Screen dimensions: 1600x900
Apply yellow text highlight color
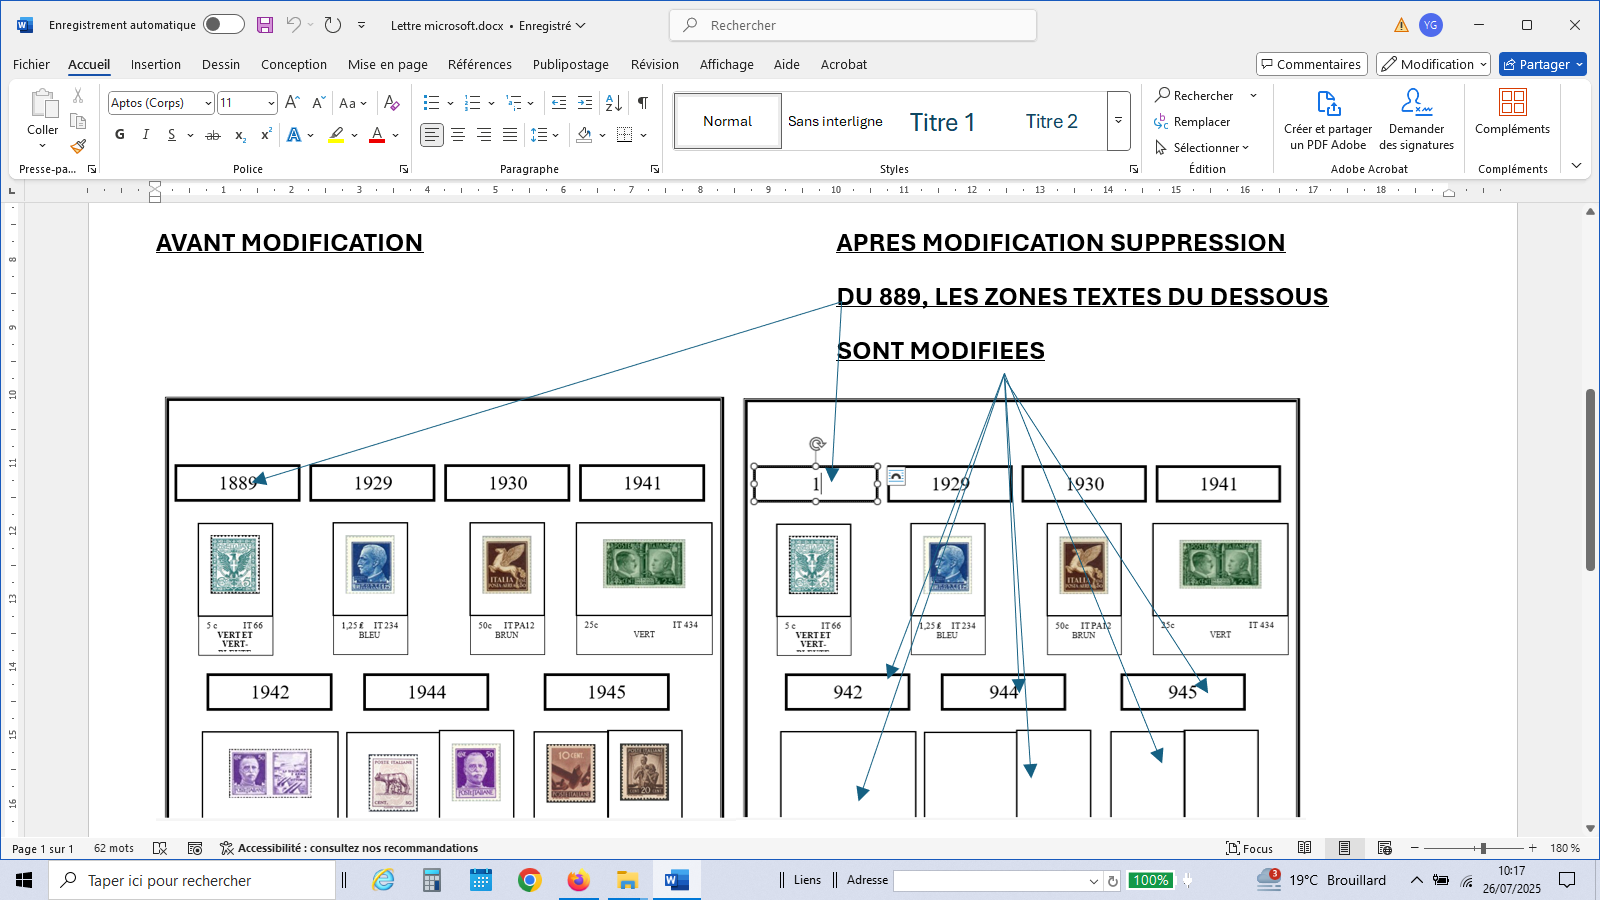(336, 134)
